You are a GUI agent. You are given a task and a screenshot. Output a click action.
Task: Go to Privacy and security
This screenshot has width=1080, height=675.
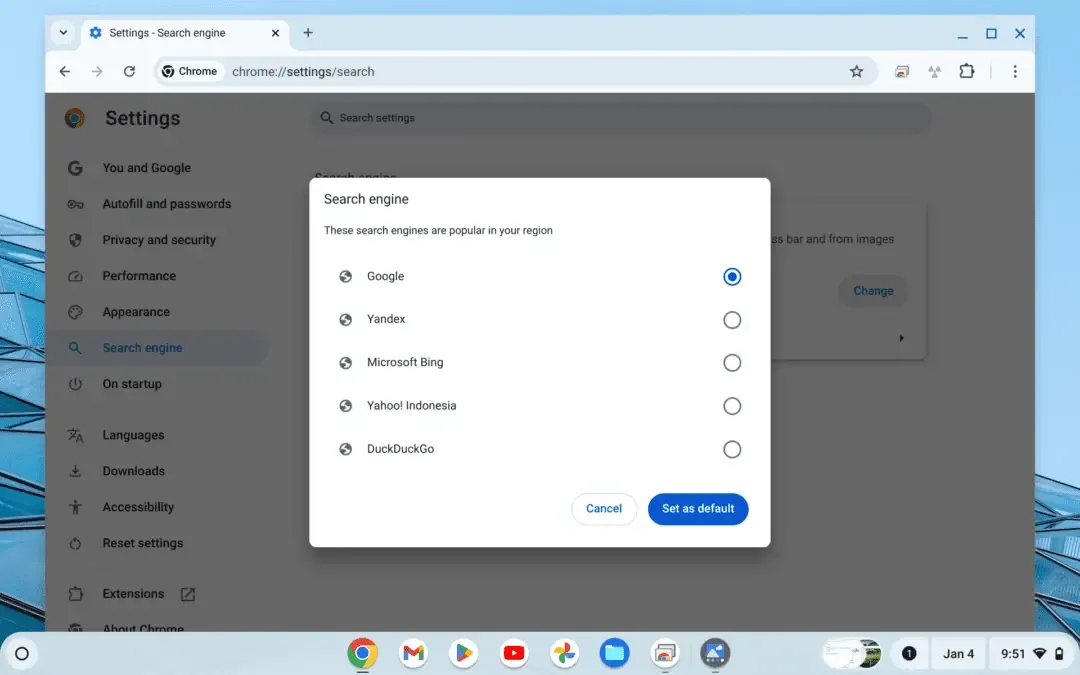pyautogui.click(x=159, y=240)
